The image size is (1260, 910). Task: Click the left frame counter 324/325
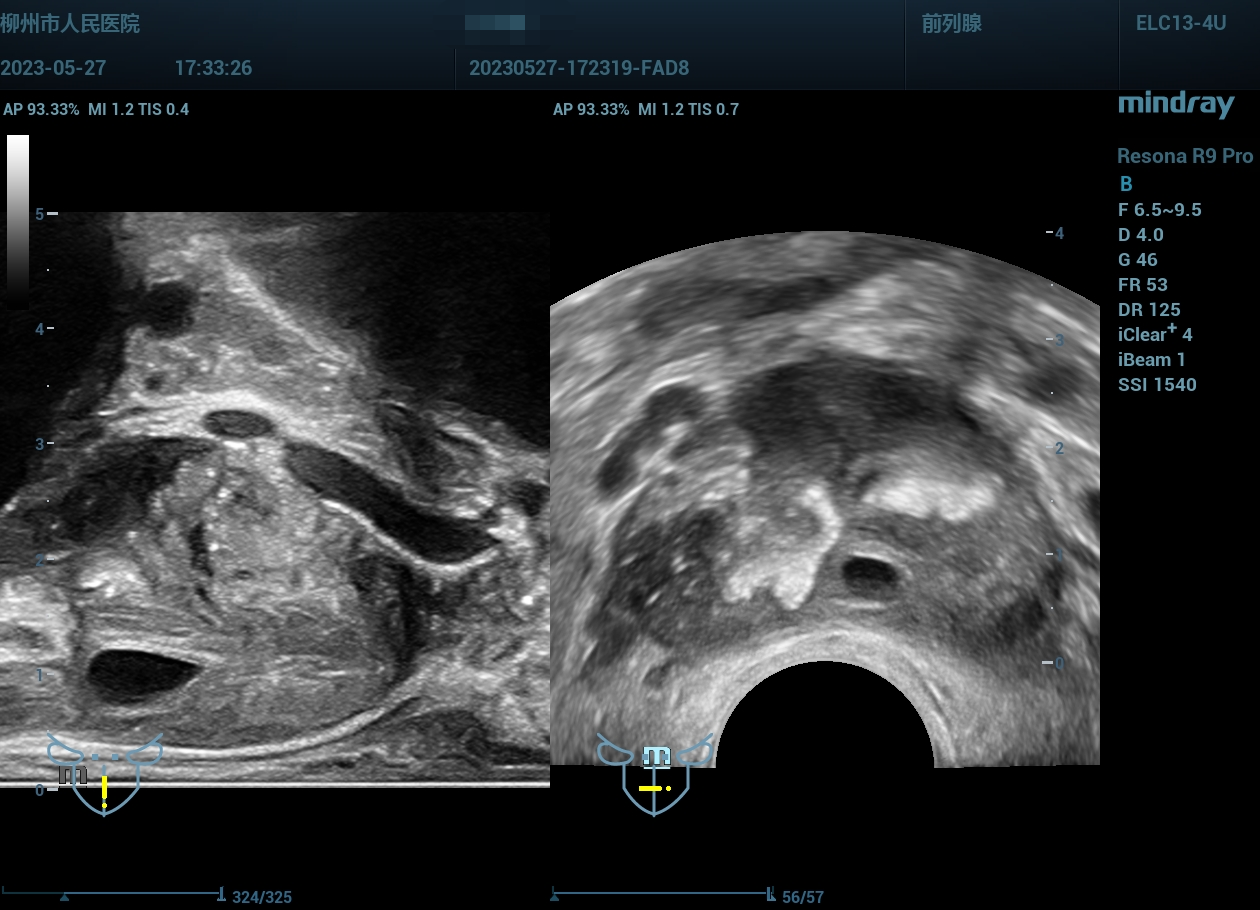tap(262, 897)
